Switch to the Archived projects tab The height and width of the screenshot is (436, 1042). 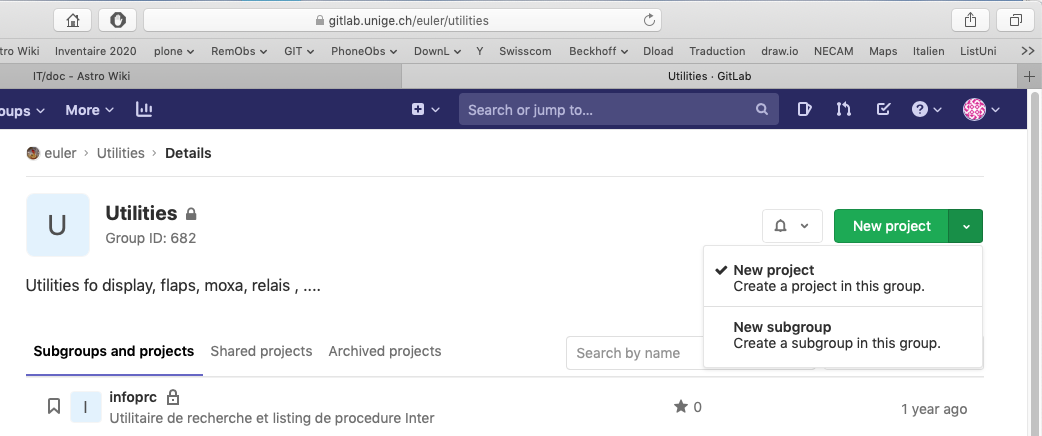(x=384, y=352)
